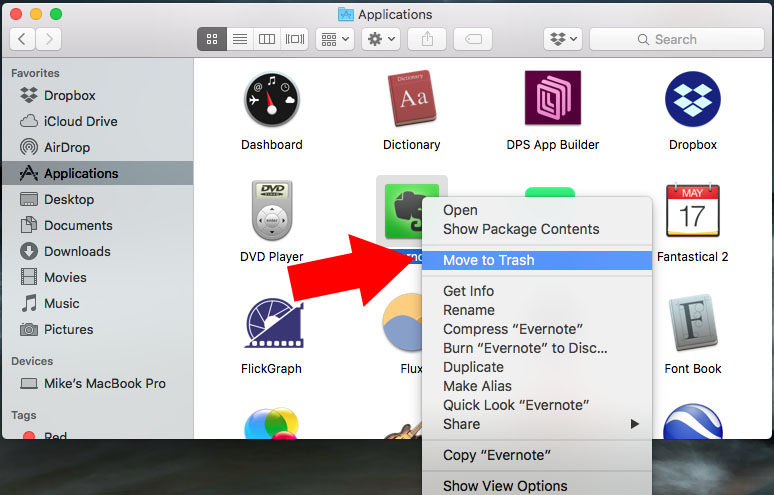The height and width of the screenshot is (495, 774).
Task: Go back with the back arrow button
Action: (23, 39)
